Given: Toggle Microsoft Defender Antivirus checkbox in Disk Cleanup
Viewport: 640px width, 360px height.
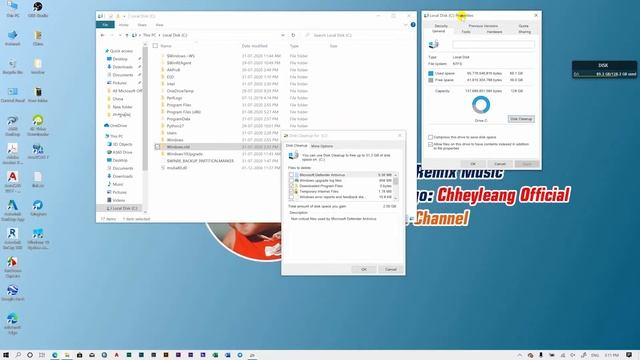Looking at the screenshot, I should [x=291, y=175].
